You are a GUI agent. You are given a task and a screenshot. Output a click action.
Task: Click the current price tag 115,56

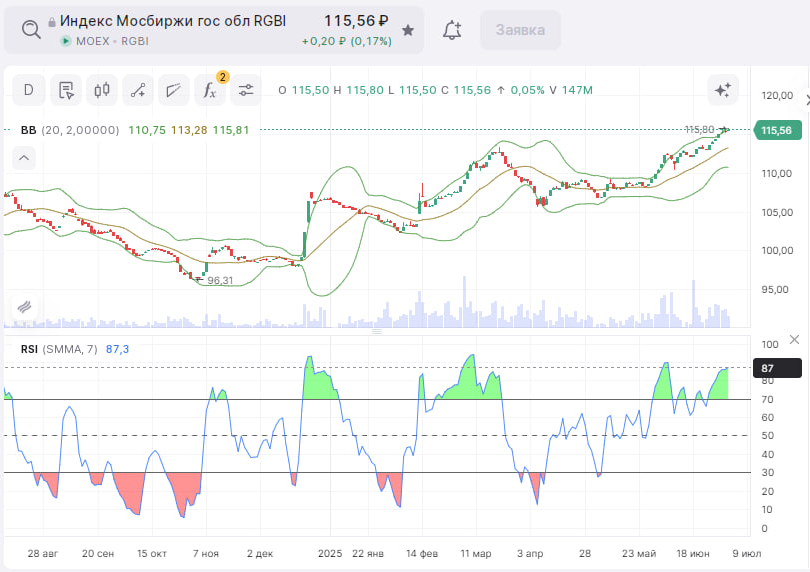click(778, 130)
